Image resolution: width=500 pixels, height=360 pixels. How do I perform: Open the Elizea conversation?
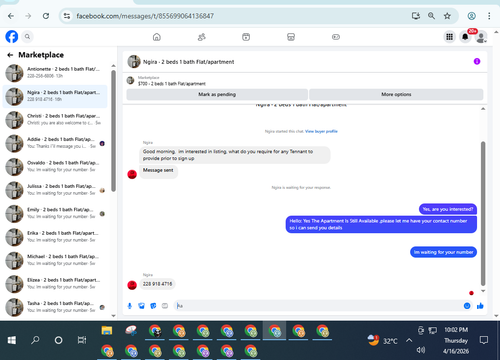pos(55,284)
